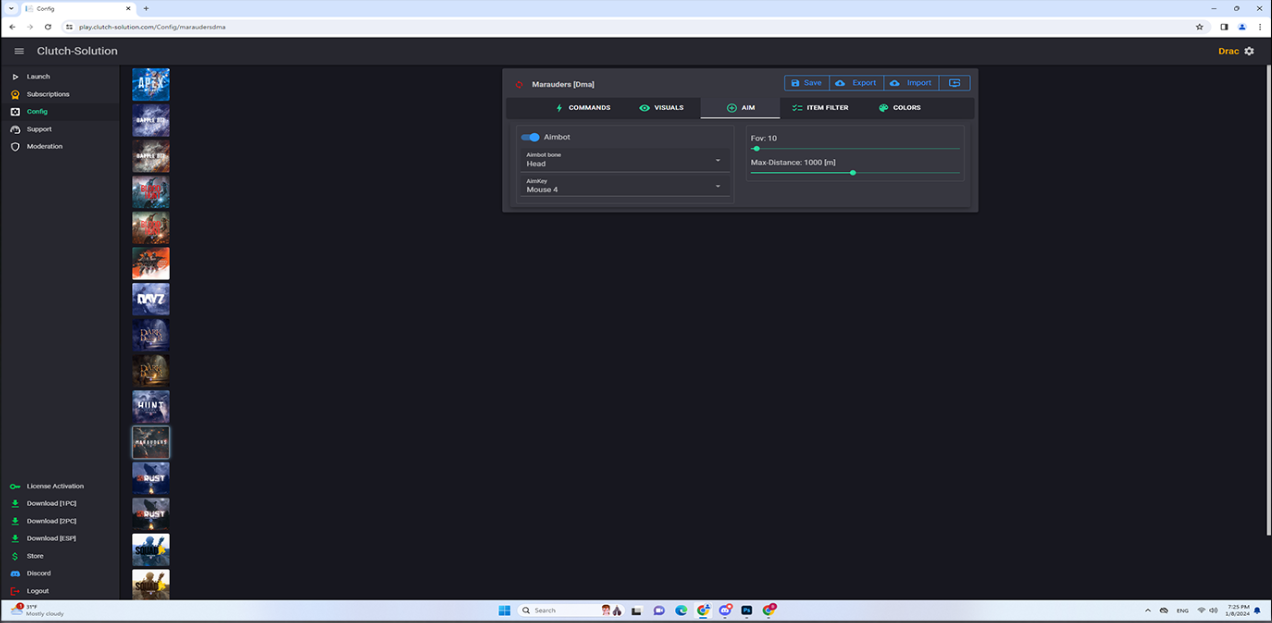The image size is (1272, 623).
Task: Show hidden icons in system tray
Action: point(1148,610)
